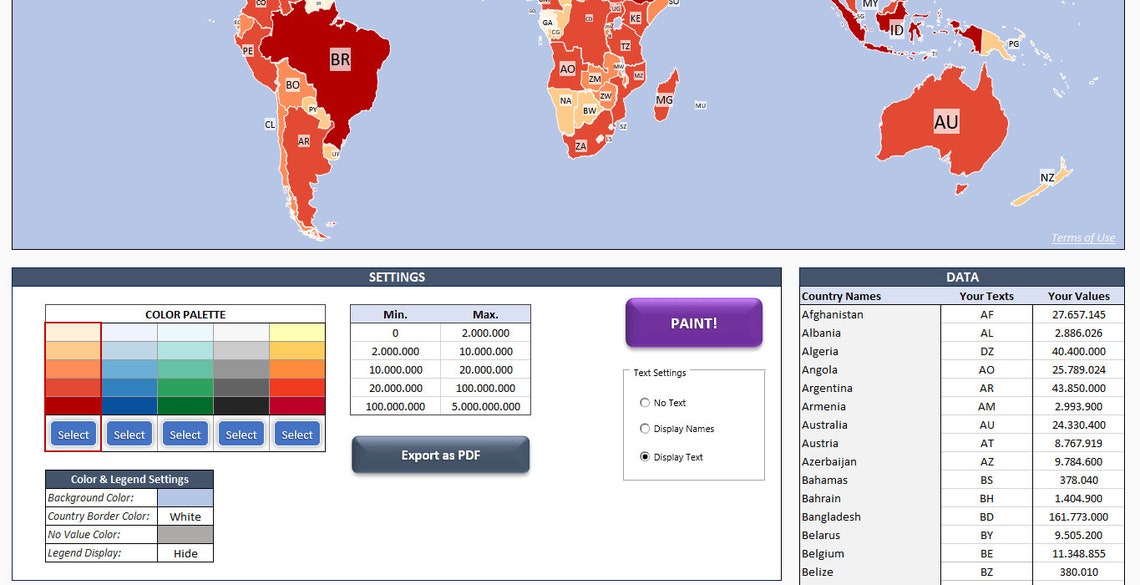
Task: Click the Background Color setting cell
Action: [185, 497]
